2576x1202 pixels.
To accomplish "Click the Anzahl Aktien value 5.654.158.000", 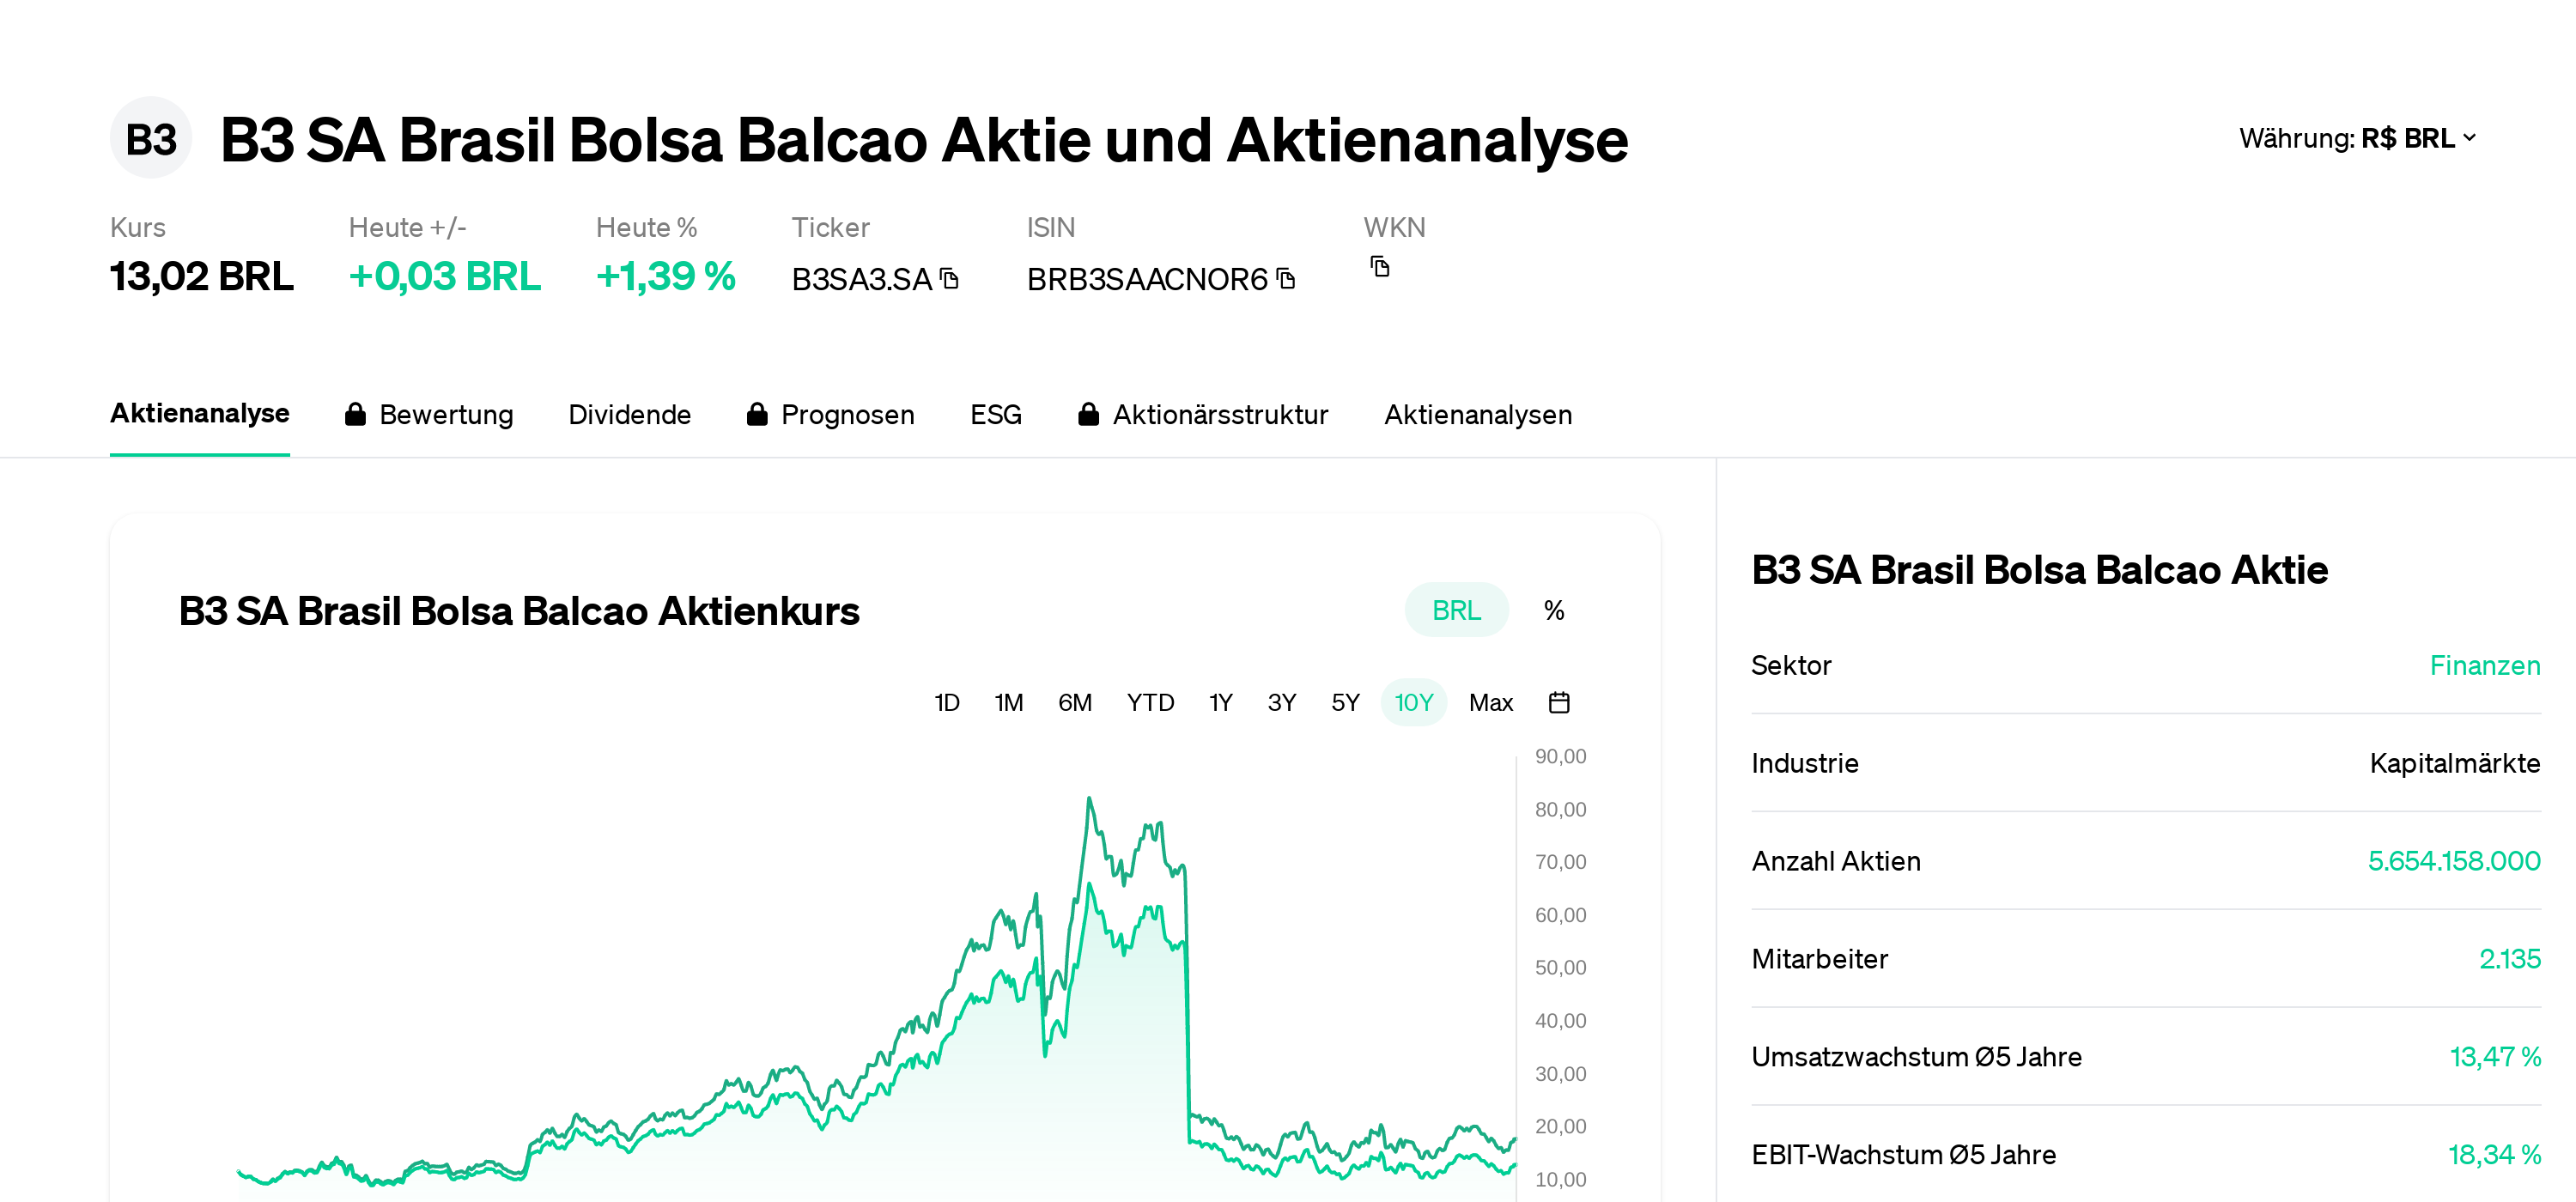I will click(x=2453, y=861).
